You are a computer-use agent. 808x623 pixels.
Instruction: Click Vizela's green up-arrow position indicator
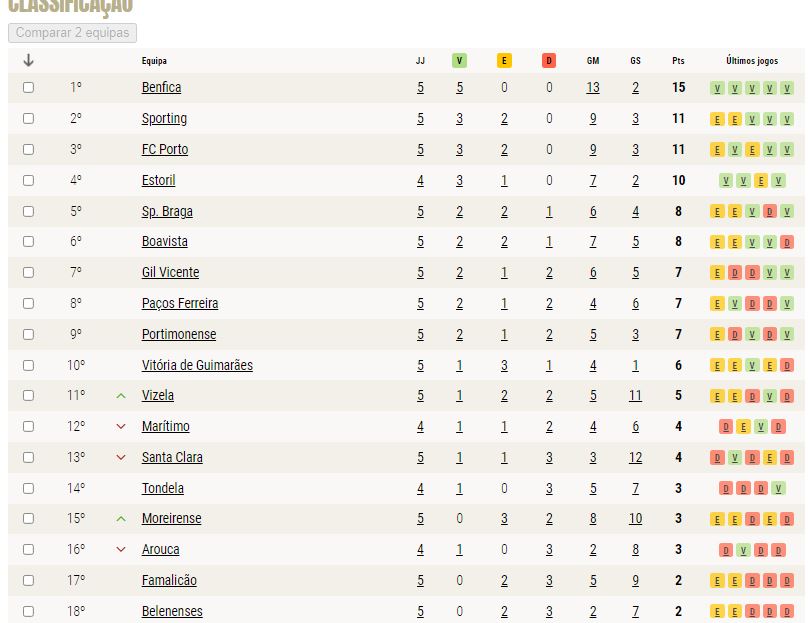[x=121, y=396]
